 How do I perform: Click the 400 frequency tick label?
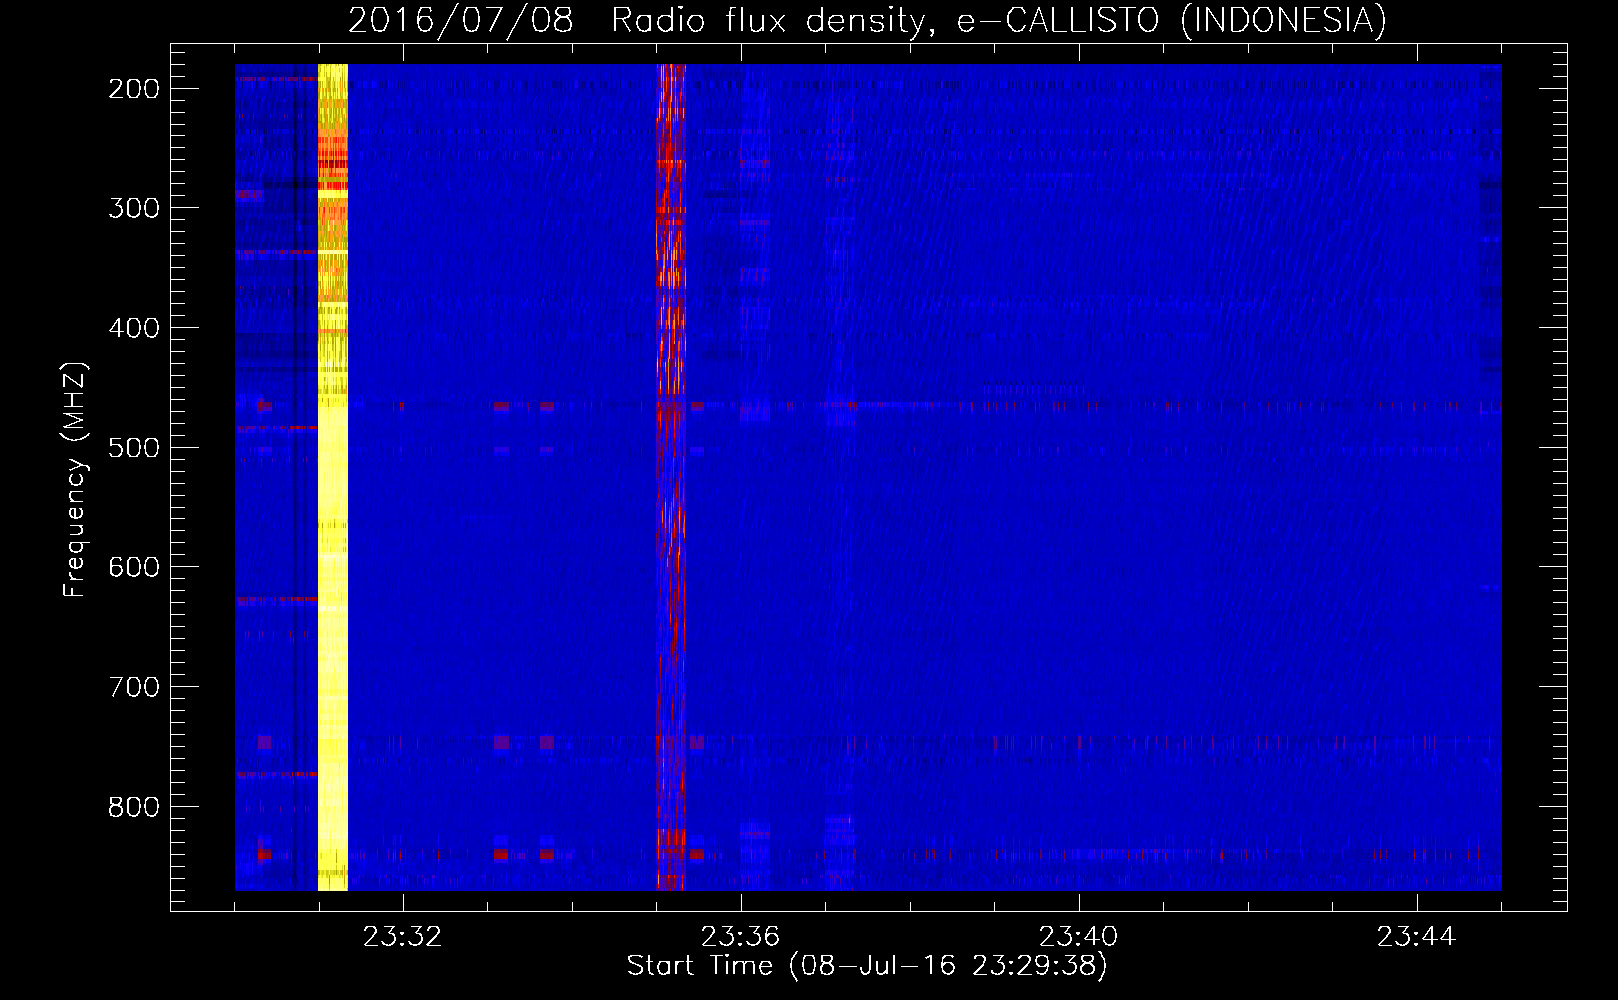point(133,328)
